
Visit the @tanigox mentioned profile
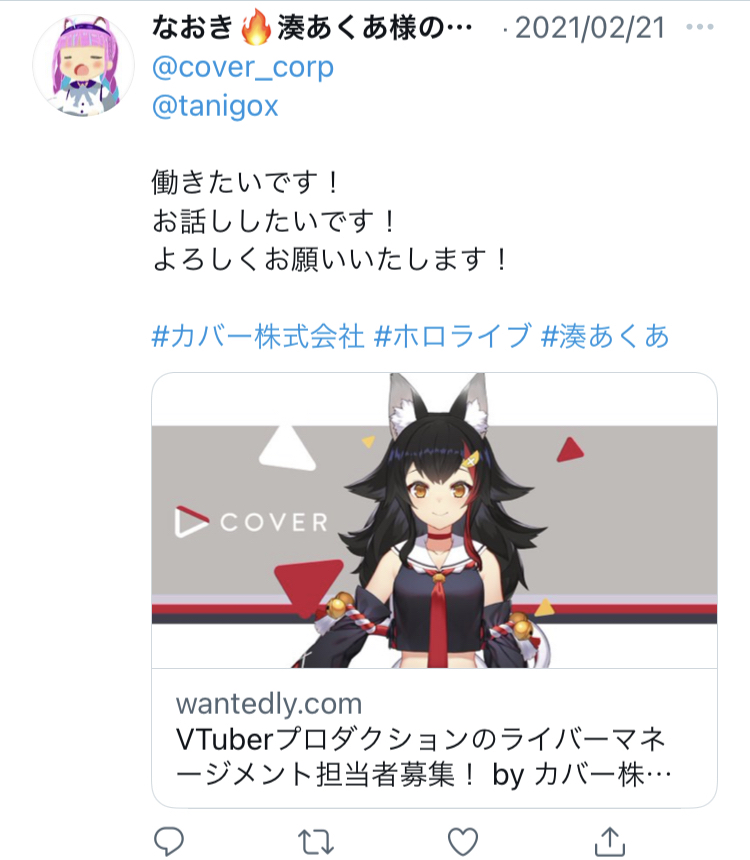point(215,106)
